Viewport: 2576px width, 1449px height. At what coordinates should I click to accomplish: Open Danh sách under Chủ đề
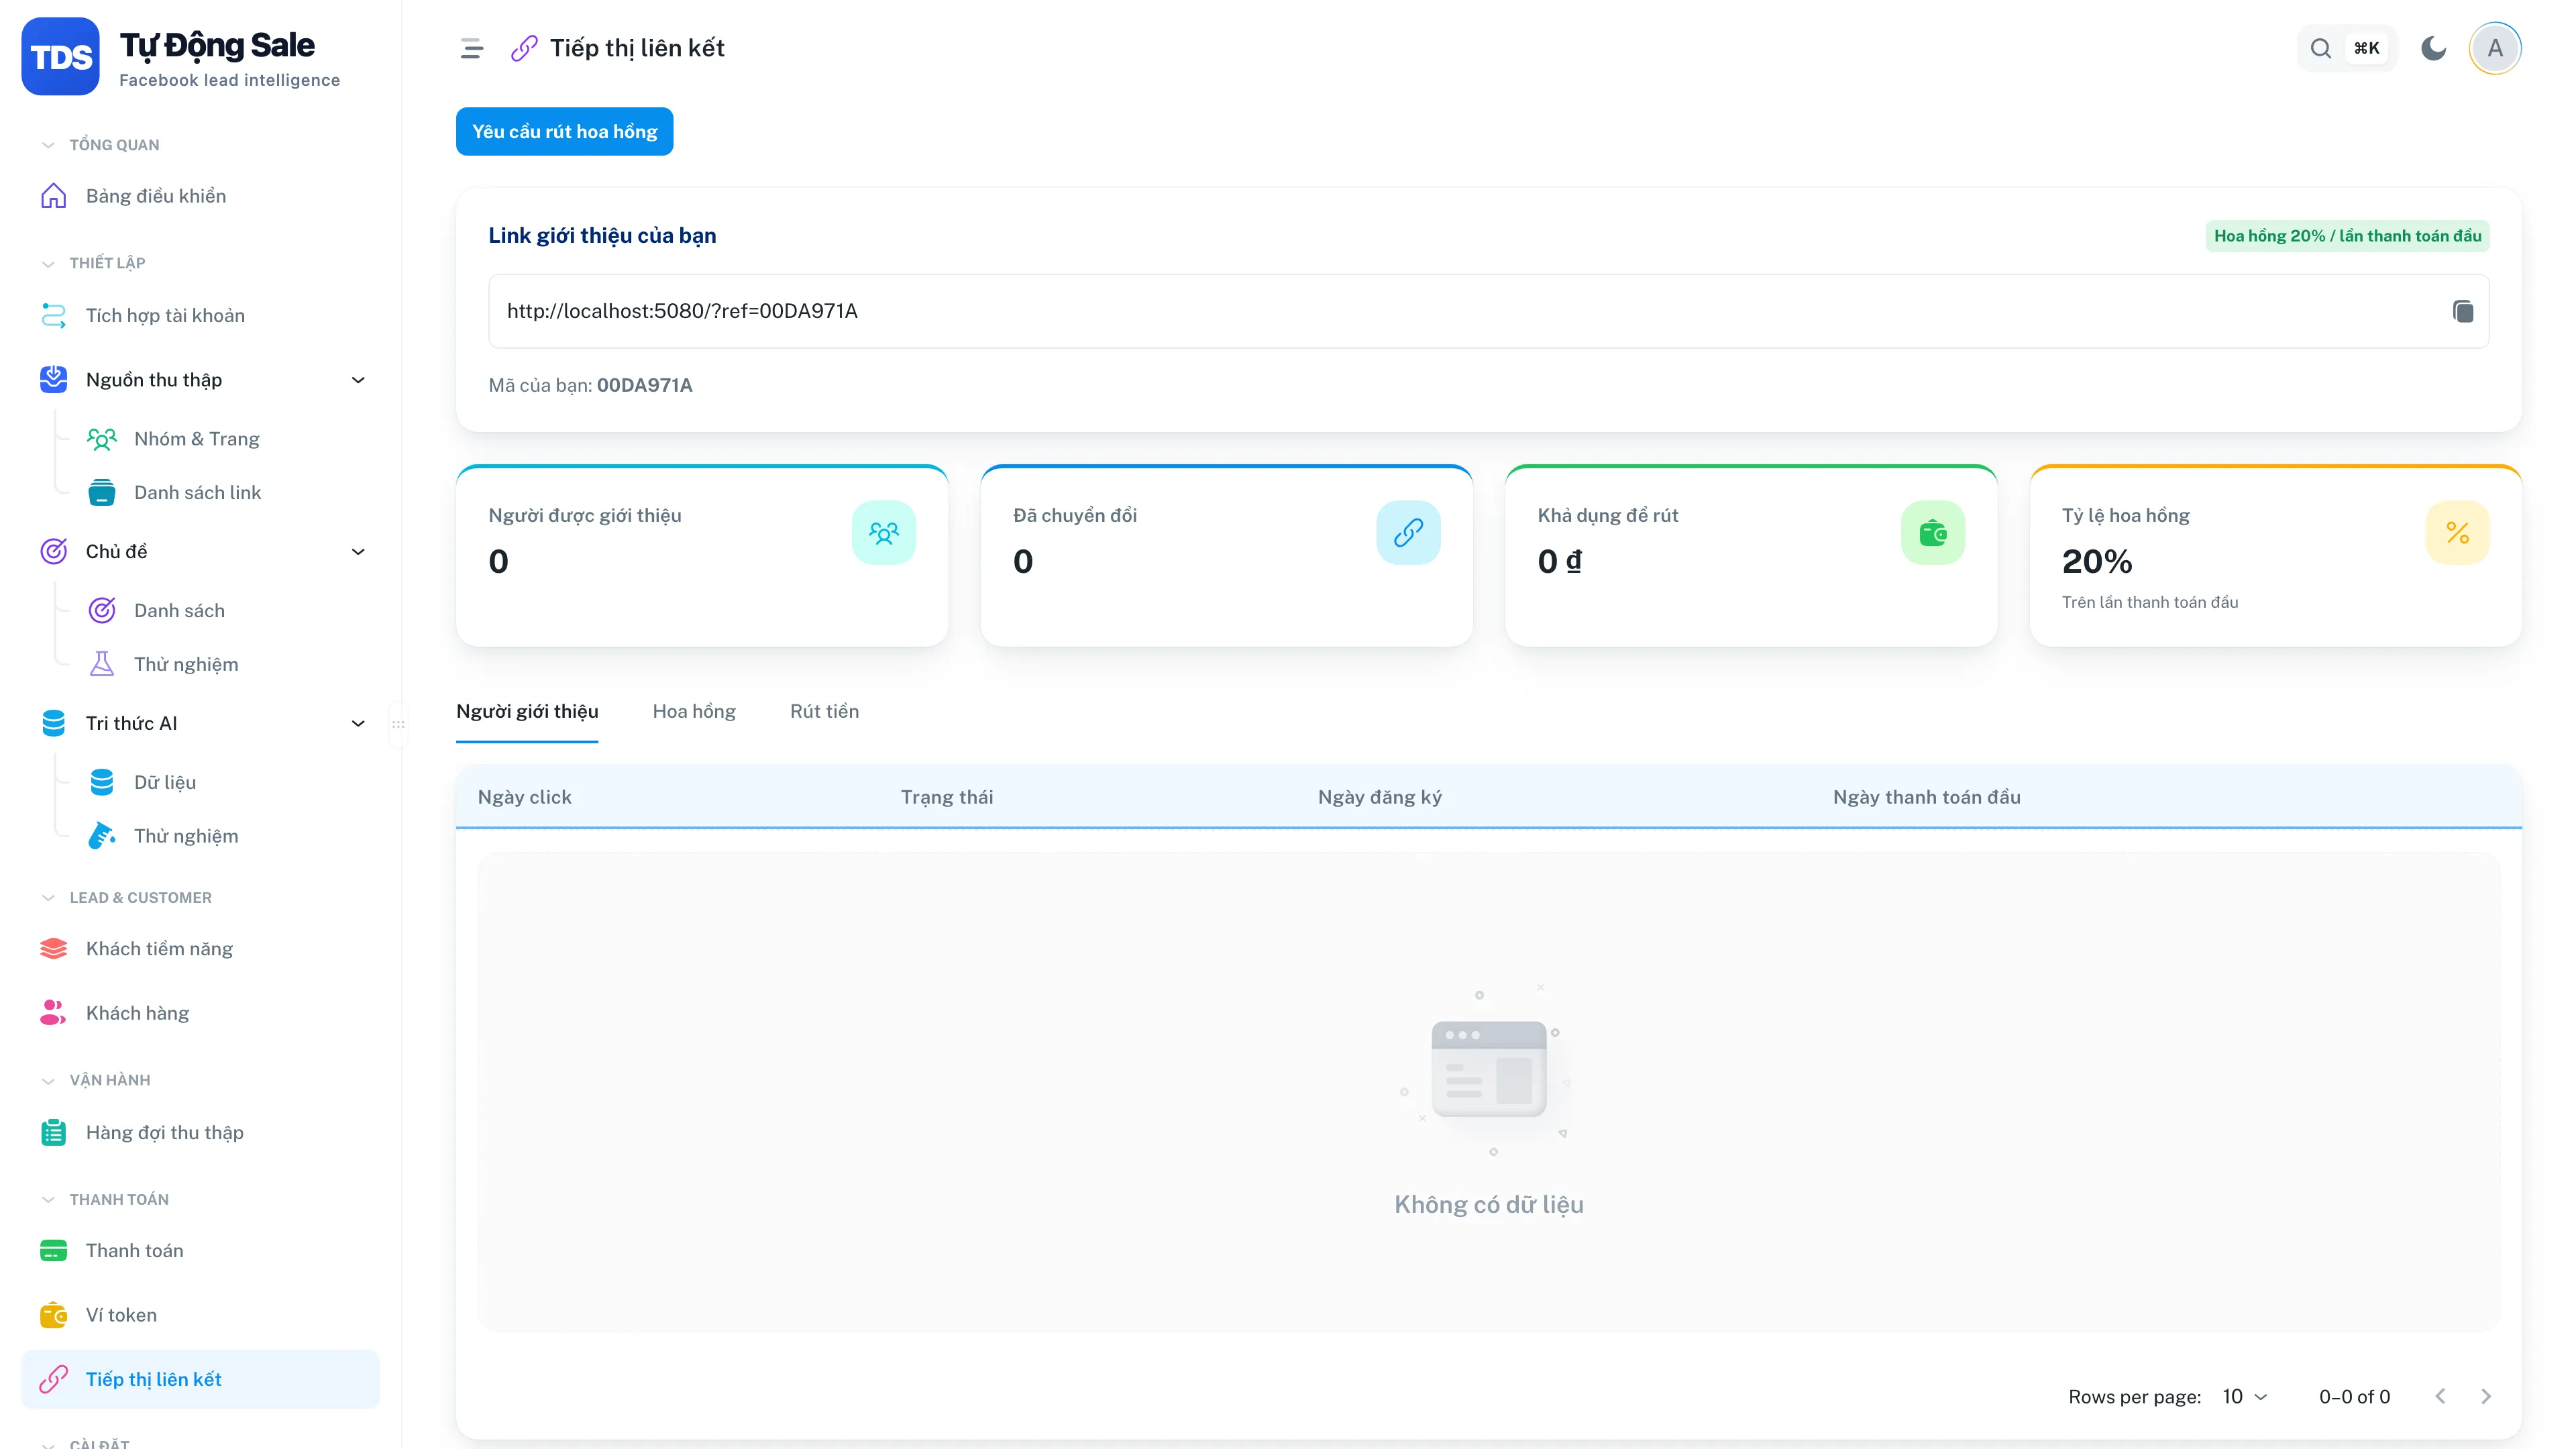(x=179, y=611)
